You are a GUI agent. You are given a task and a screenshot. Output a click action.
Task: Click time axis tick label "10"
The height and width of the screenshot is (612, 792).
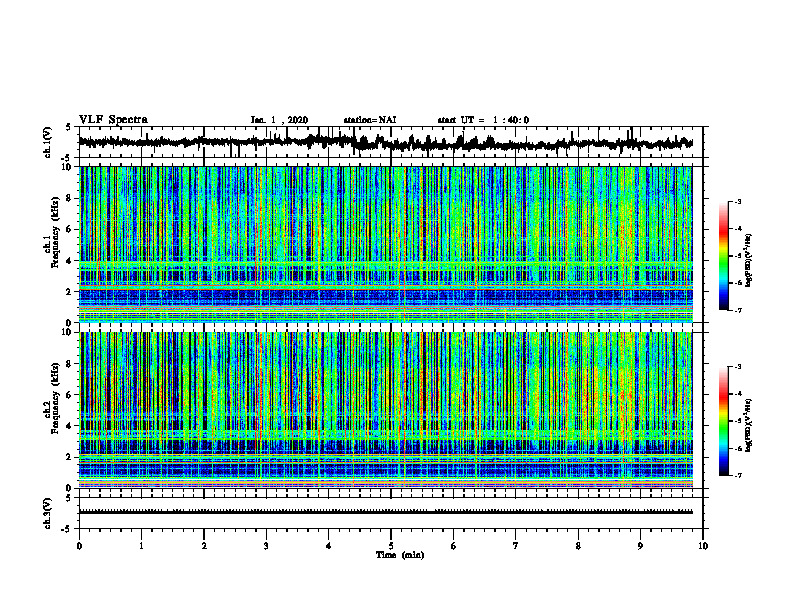coord(703,546)
